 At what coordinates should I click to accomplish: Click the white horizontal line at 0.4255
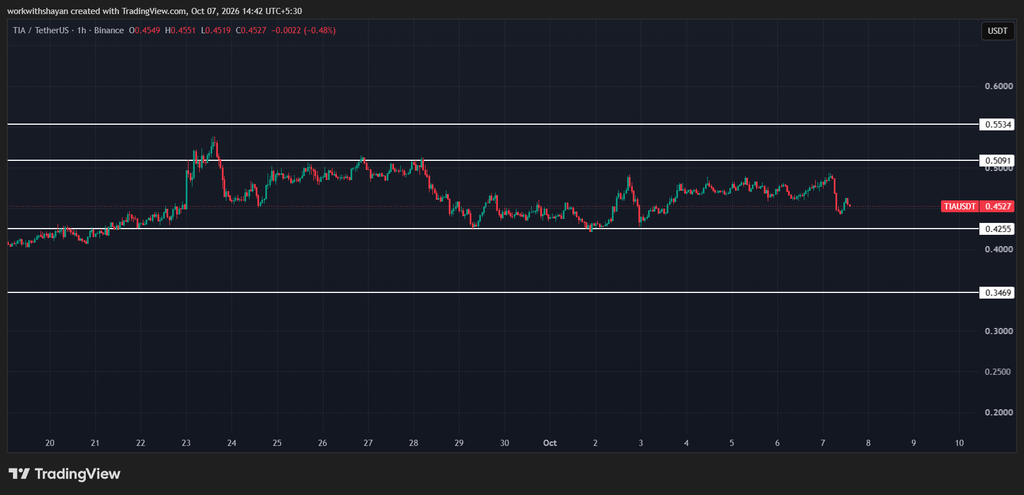493,229
